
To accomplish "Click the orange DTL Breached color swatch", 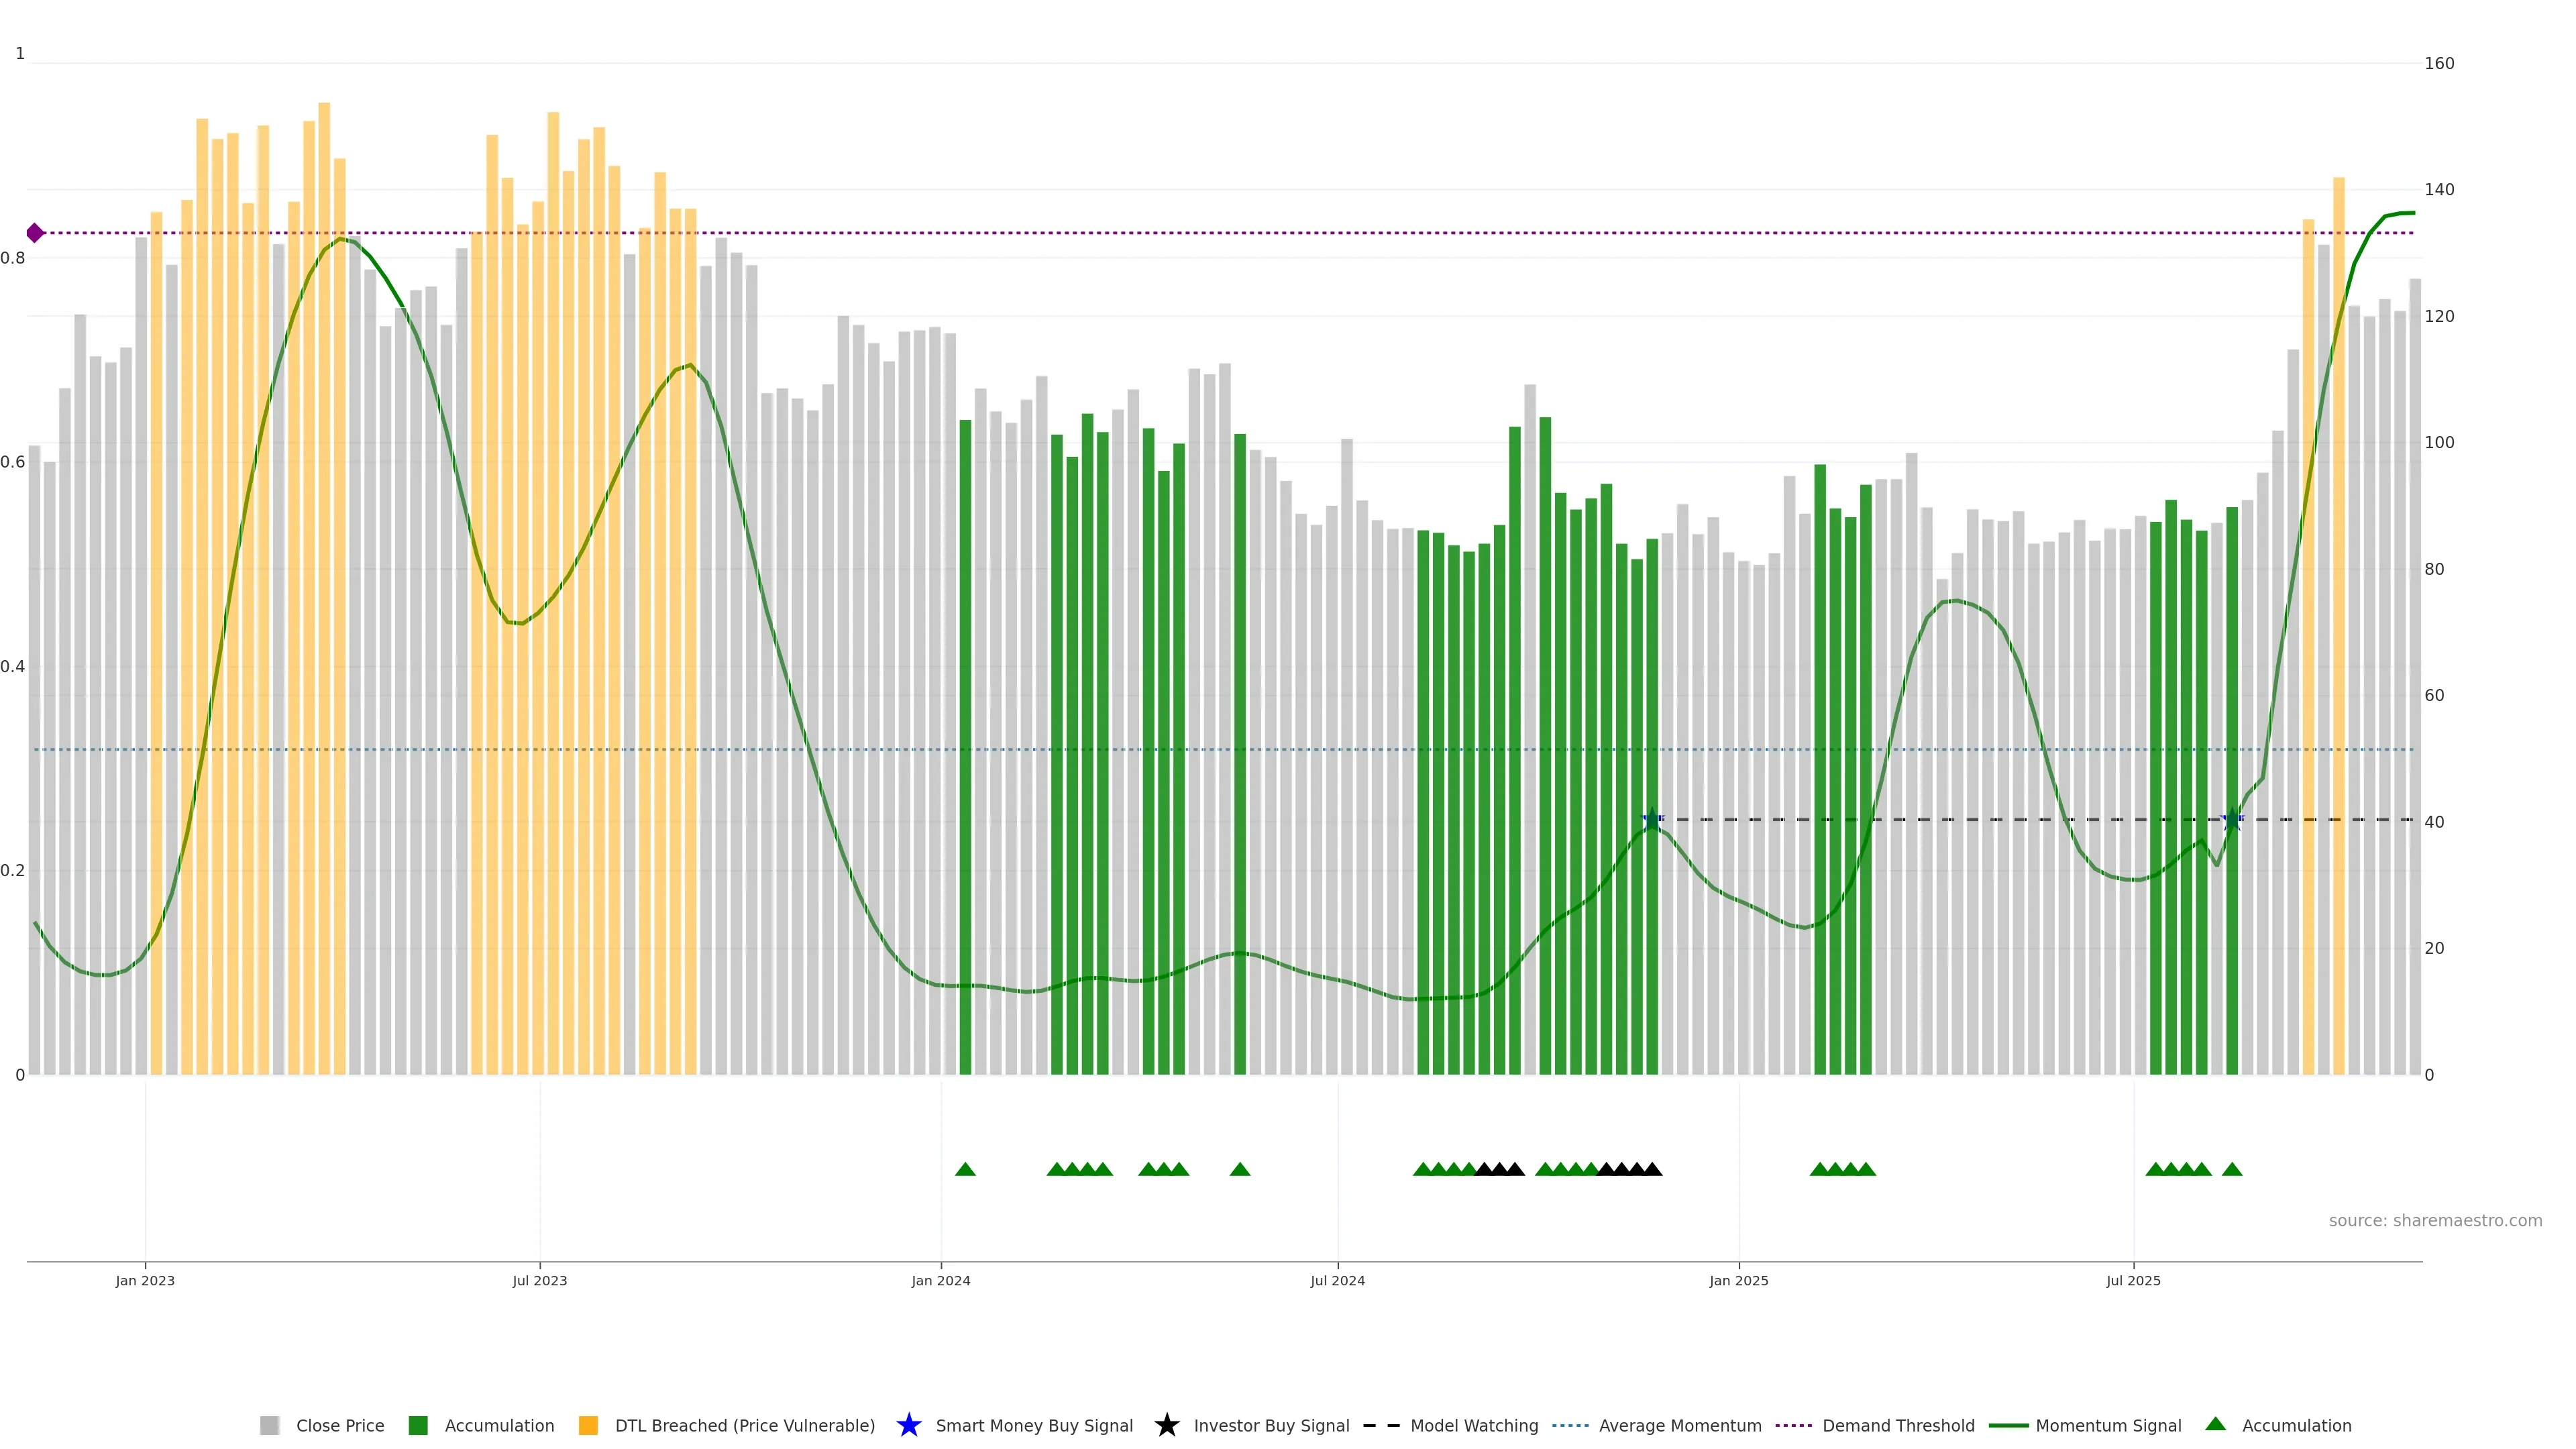I will [x=588, y=1426].
